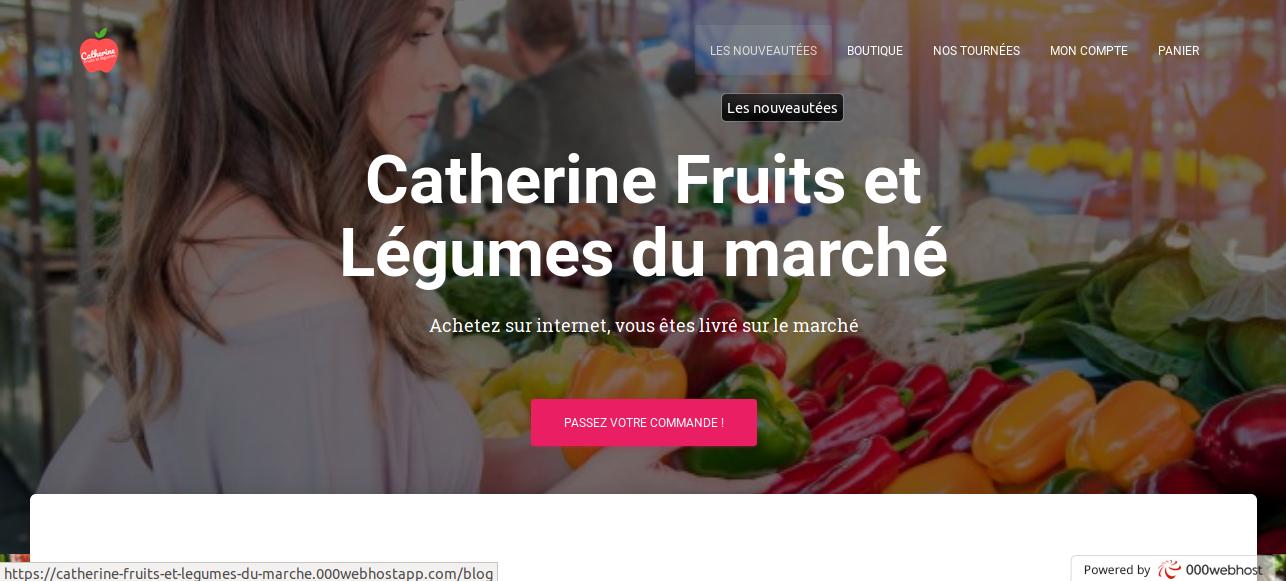Open the Les Nouveautées menu item

click(763, 51)
